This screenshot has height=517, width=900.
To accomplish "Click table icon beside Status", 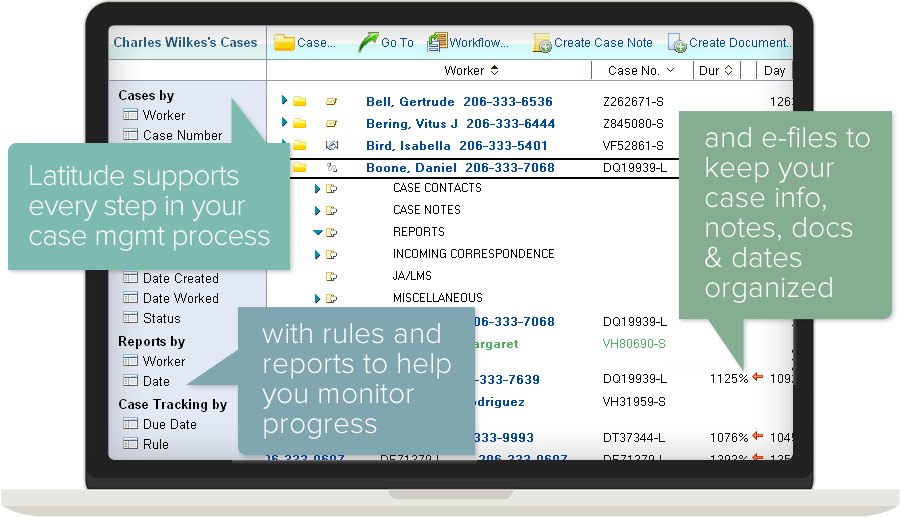I will coord(130,317).
